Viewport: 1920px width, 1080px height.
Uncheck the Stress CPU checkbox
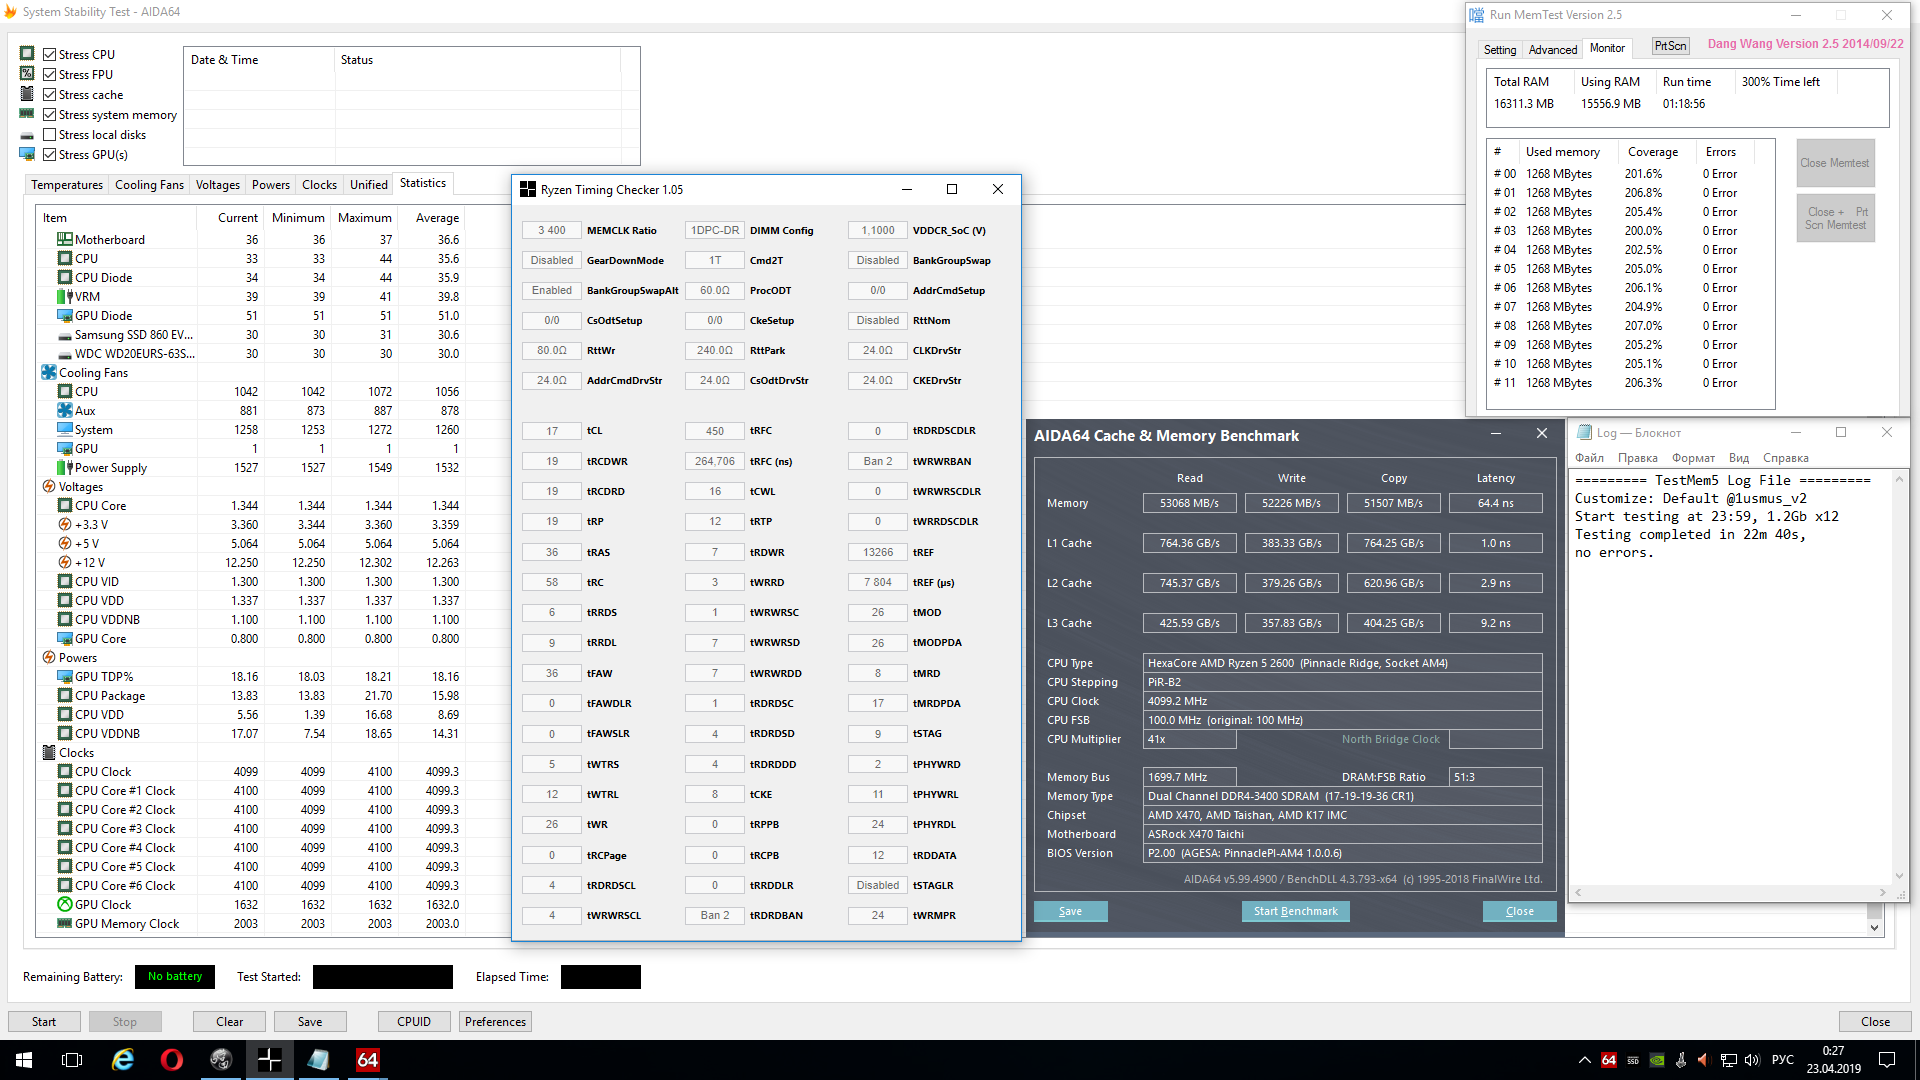[x=50, y=55]
